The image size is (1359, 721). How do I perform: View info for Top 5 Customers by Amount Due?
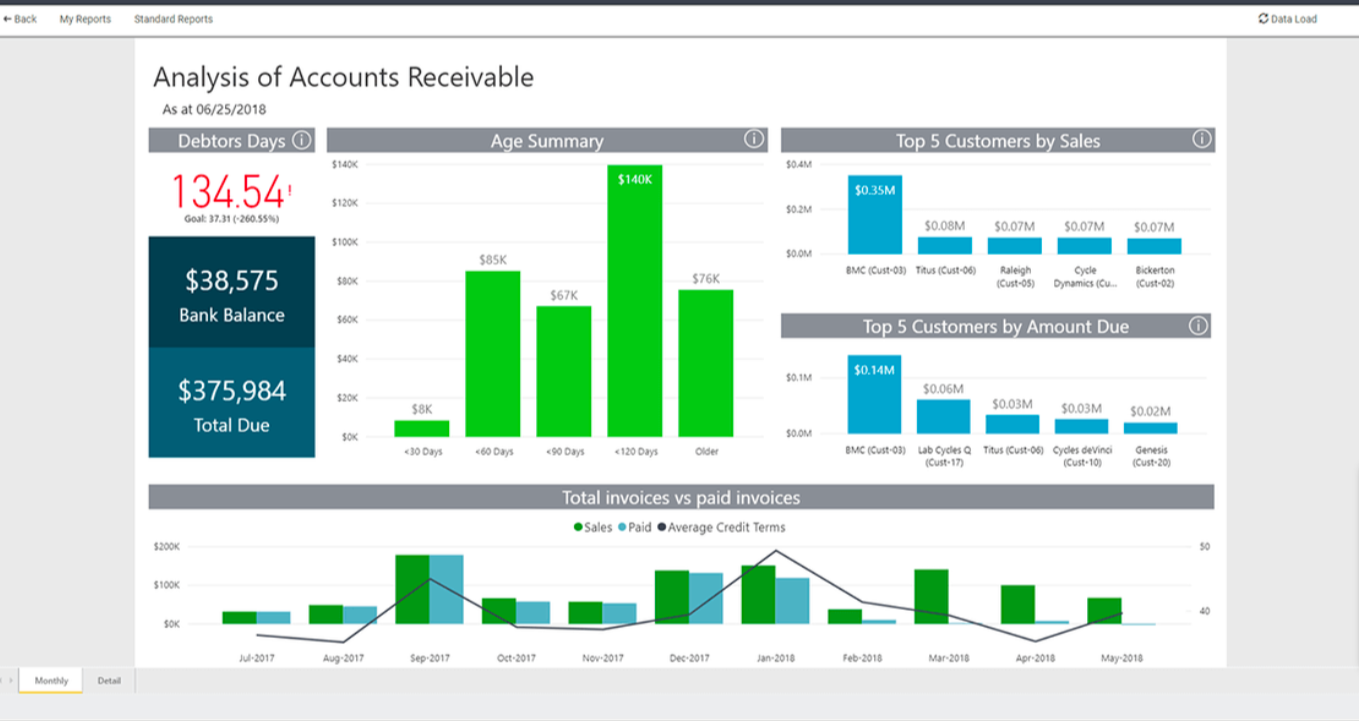click(1198, 326)
